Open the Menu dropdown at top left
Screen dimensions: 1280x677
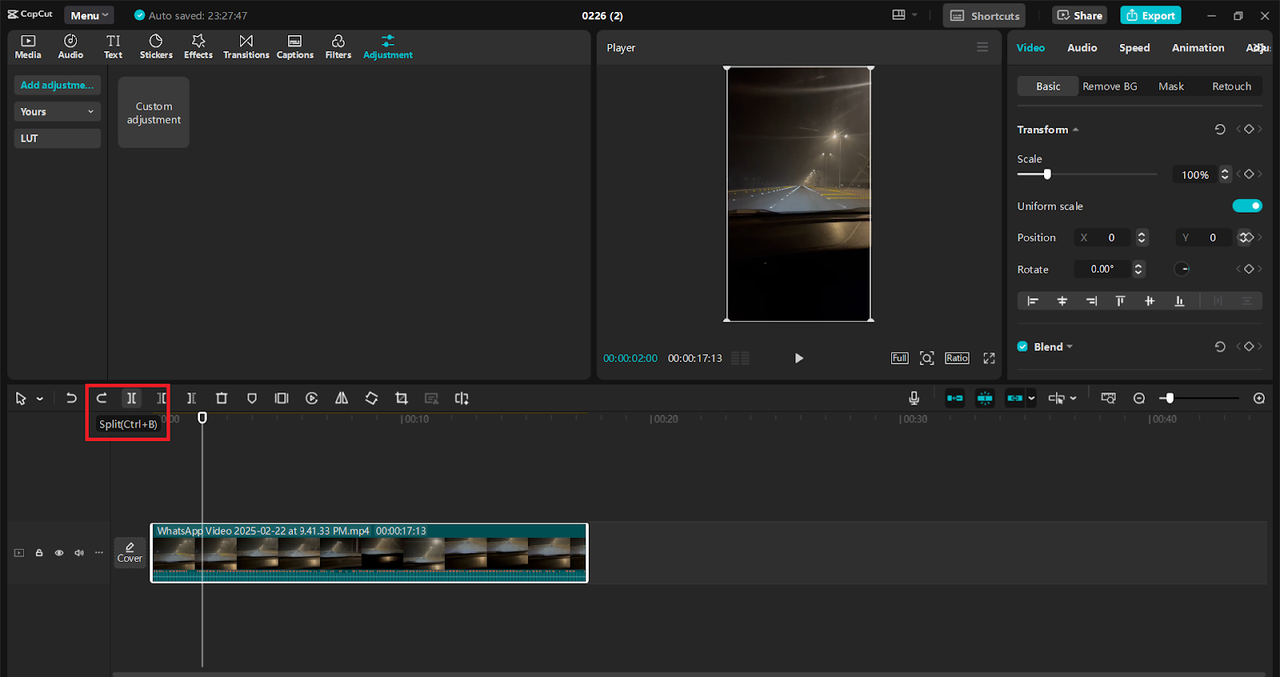[x=88, y=15]
